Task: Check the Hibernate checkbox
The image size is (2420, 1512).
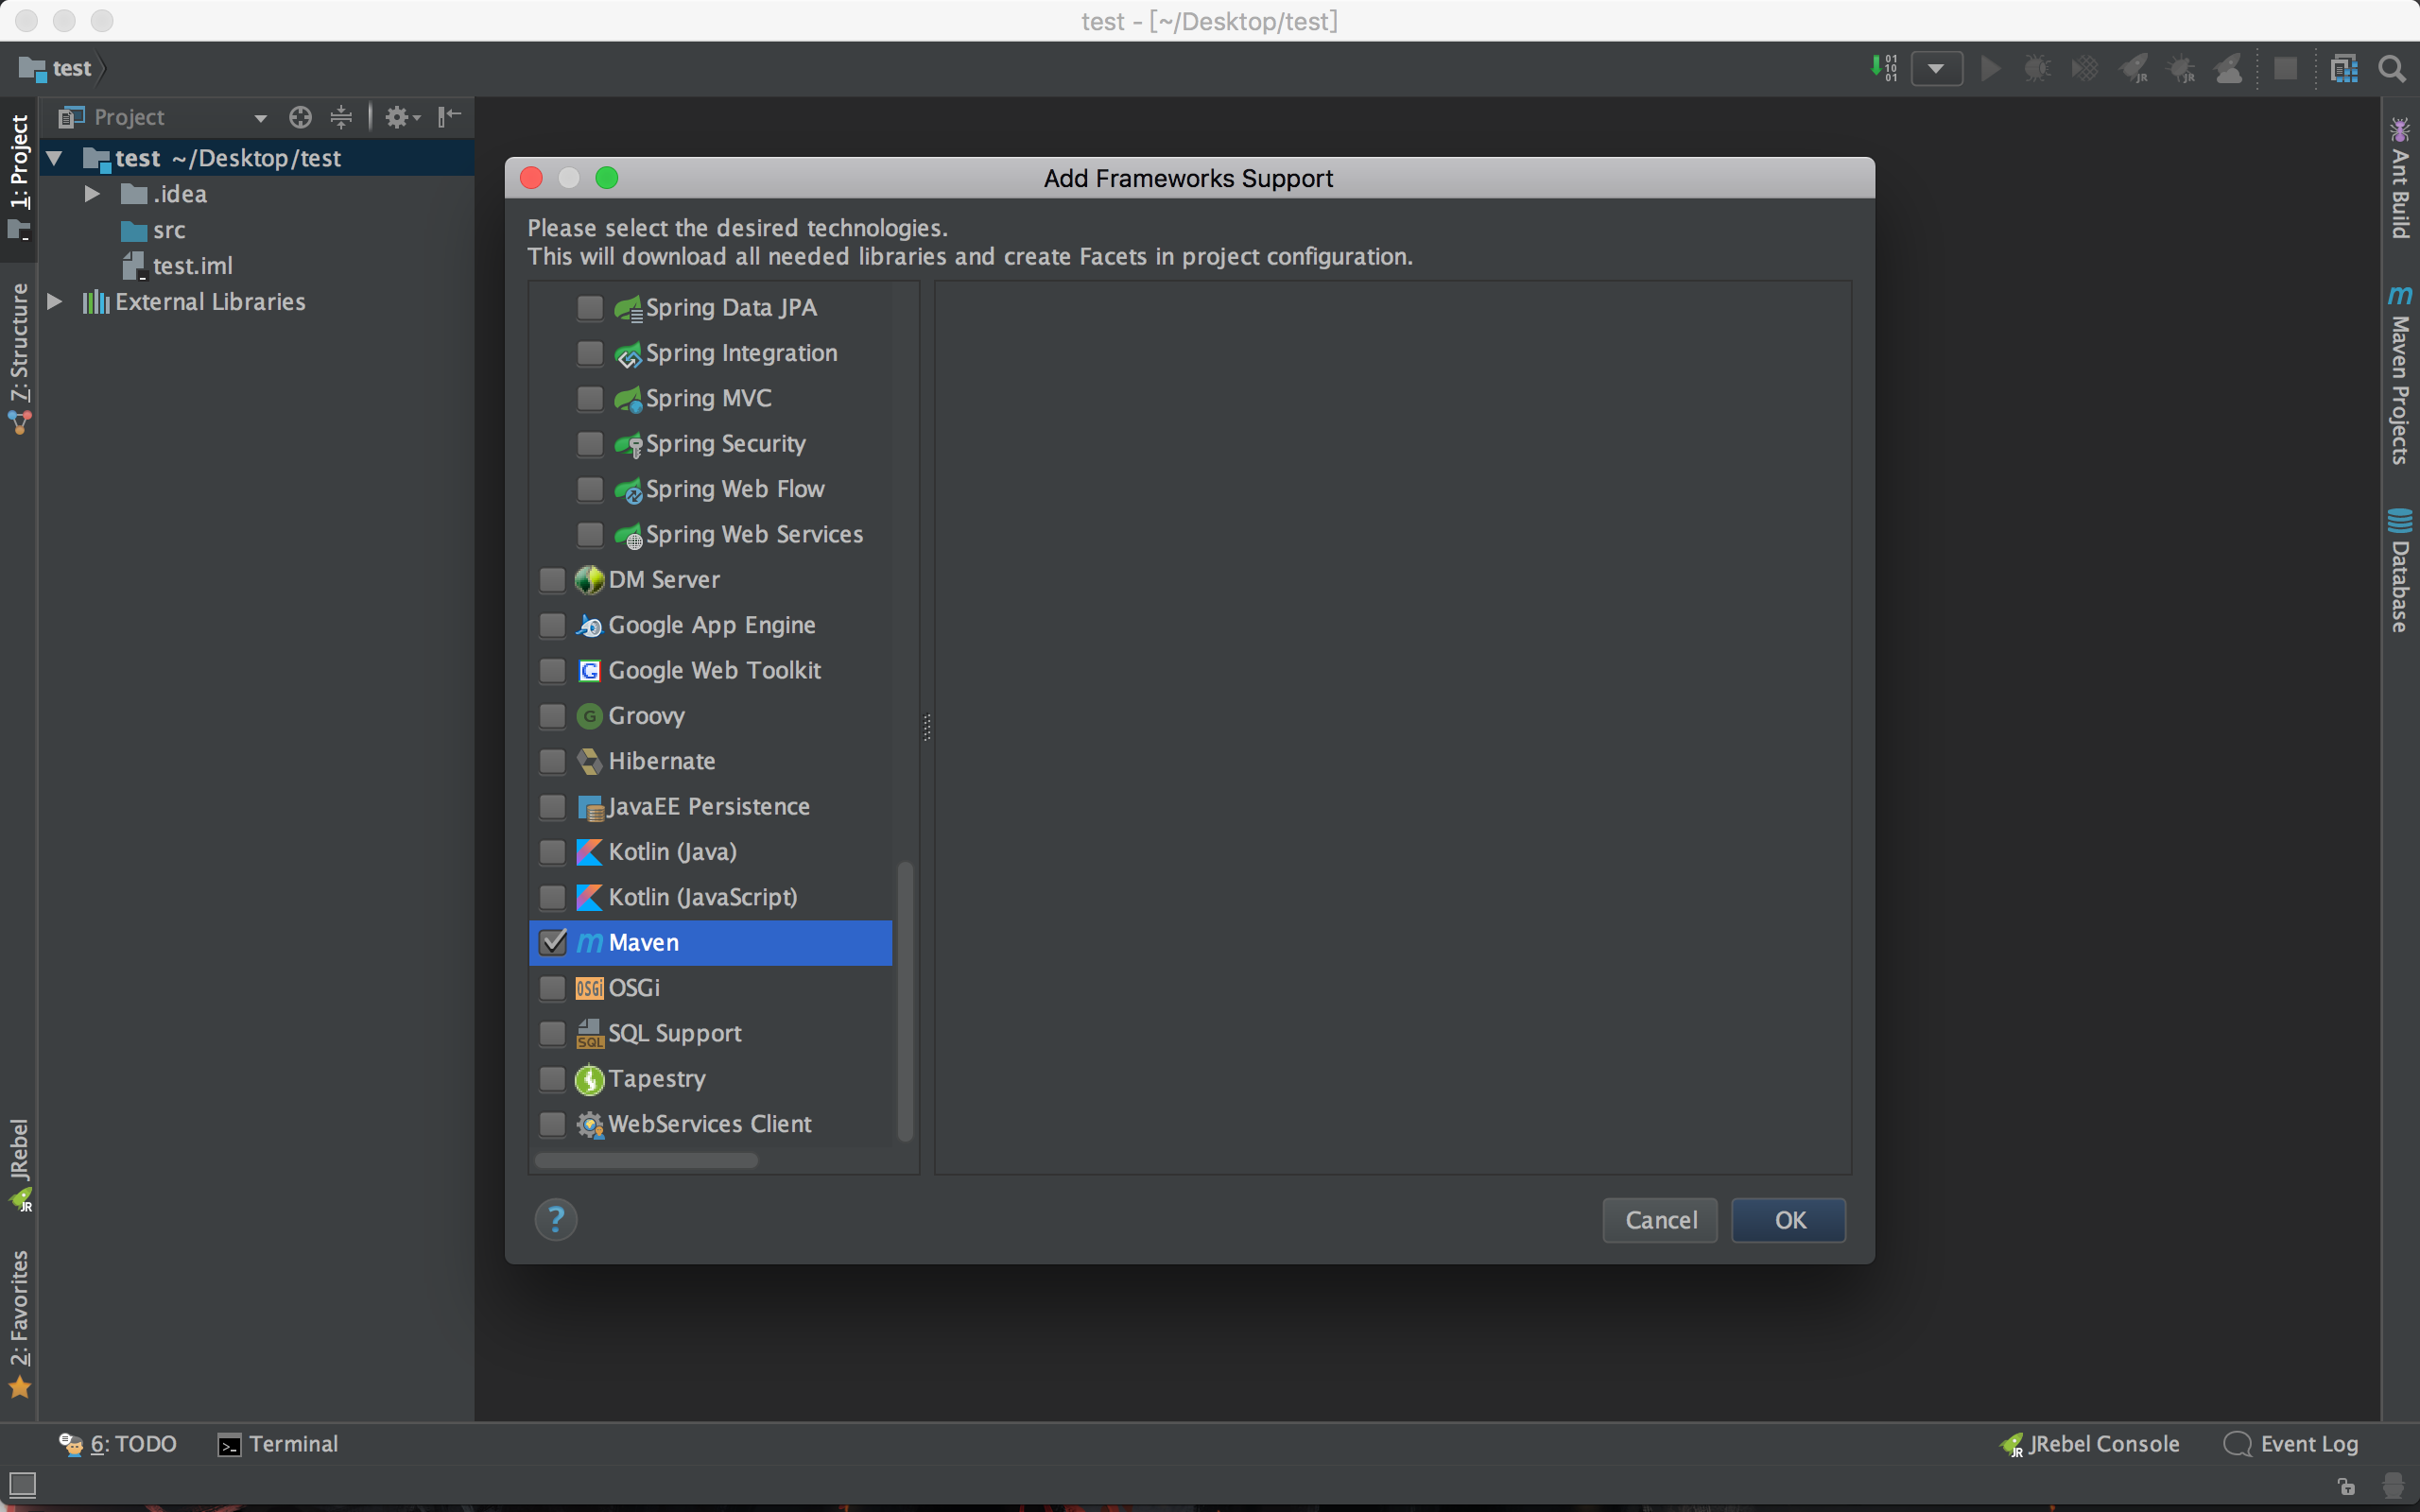Action: click(x=552, y=761)
